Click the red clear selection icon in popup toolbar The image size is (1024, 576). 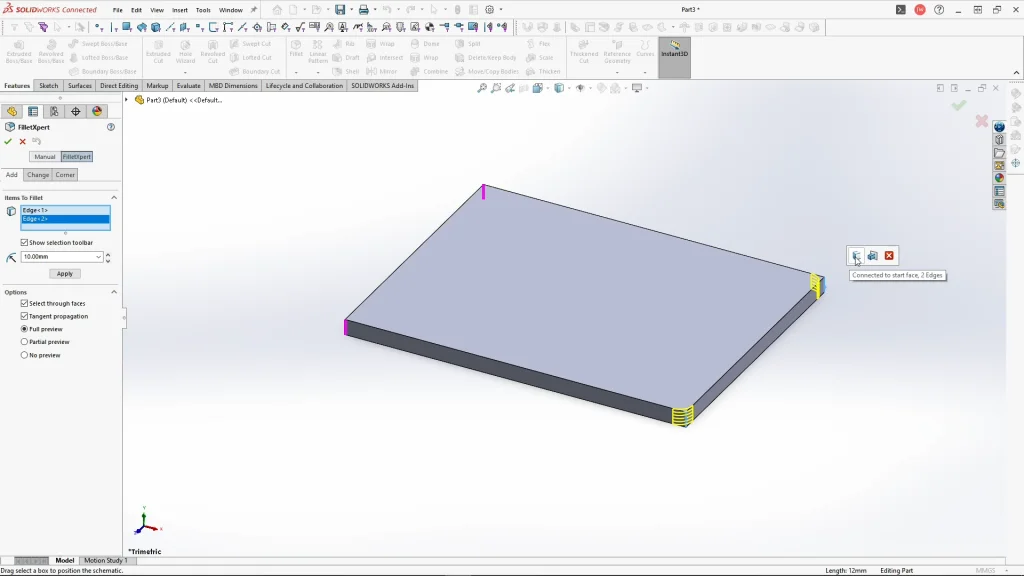[x=889, y=256]
